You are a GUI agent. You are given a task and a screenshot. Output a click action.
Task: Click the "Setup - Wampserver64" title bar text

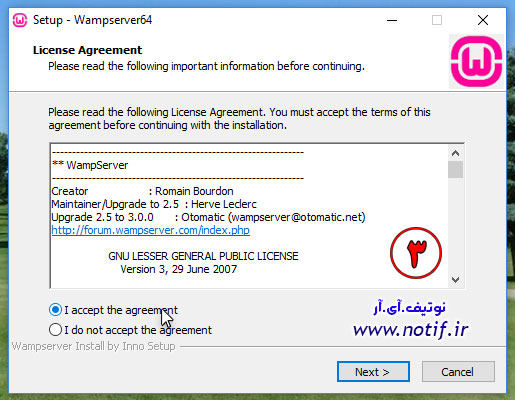click(x=92, y=20)
